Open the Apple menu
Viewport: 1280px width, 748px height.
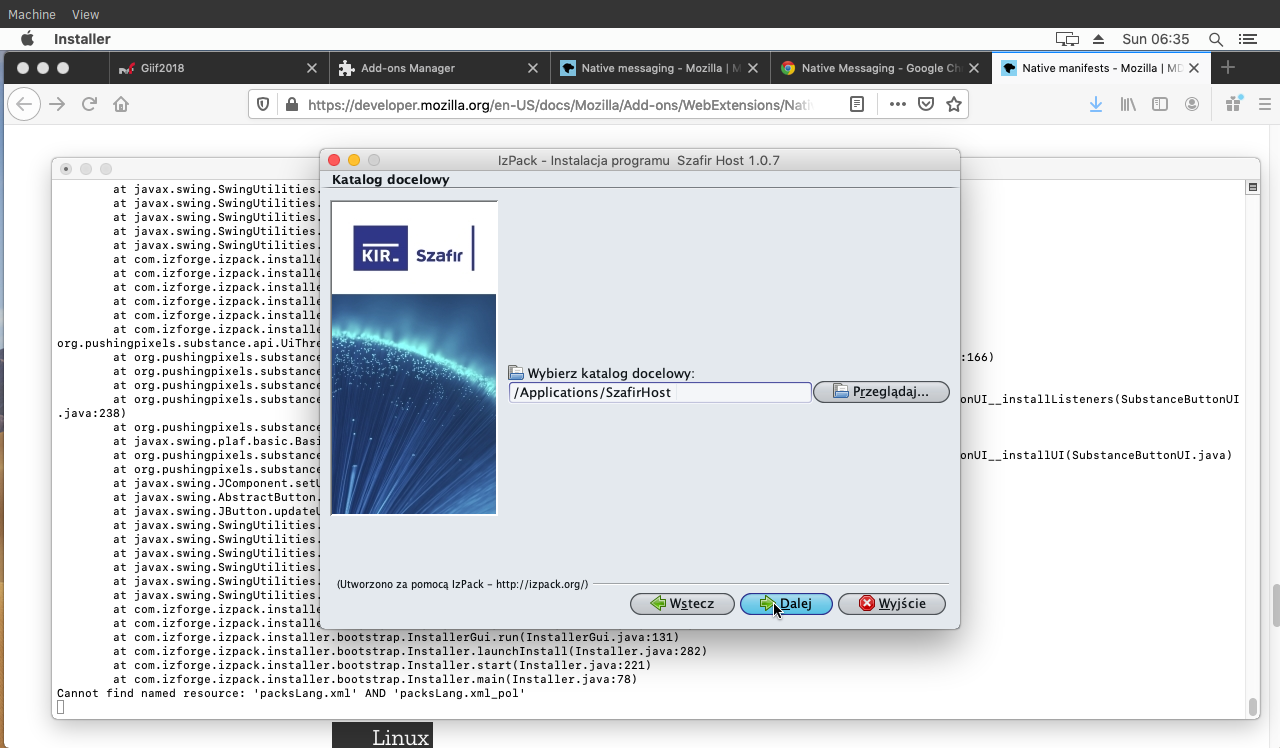[27, 39]
